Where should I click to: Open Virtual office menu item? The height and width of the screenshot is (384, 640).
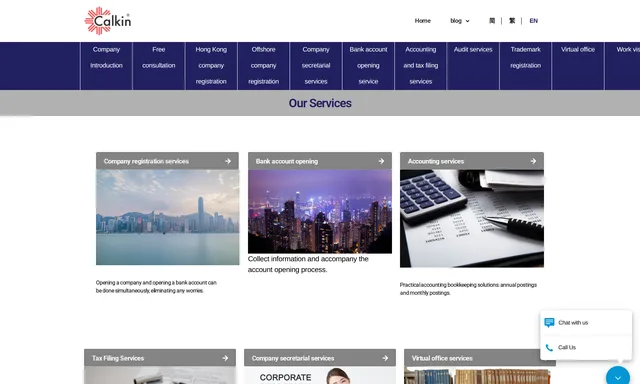pyautogui.click(x=578, y=65)
